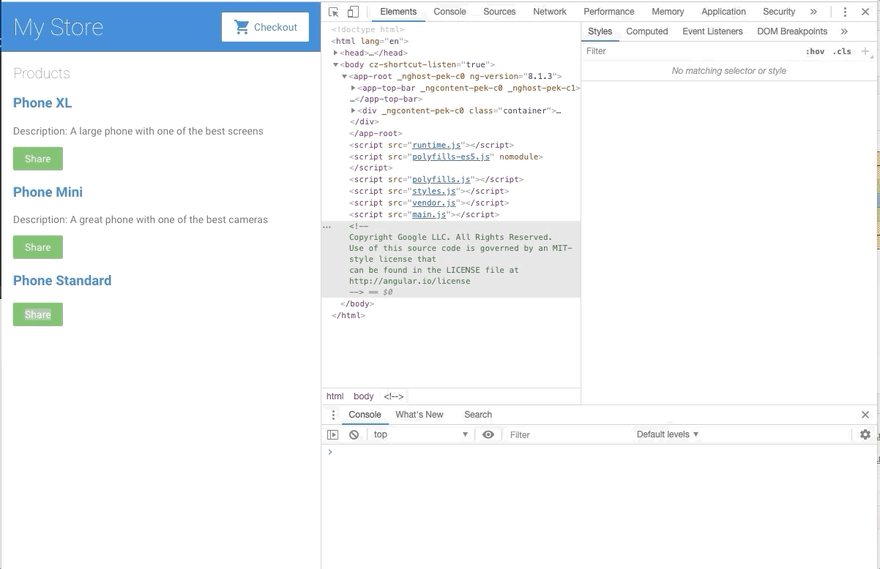Screen dimensions: 880x569
Task: Select drawer Console tab
Action: tap(365, 415)
